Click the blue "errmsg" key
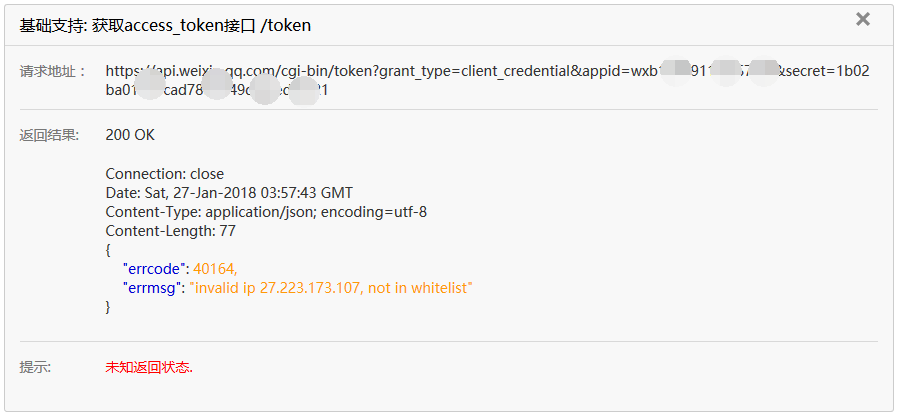Image resolution: width=899 pixels, height=417 pixels. point(151,288)
